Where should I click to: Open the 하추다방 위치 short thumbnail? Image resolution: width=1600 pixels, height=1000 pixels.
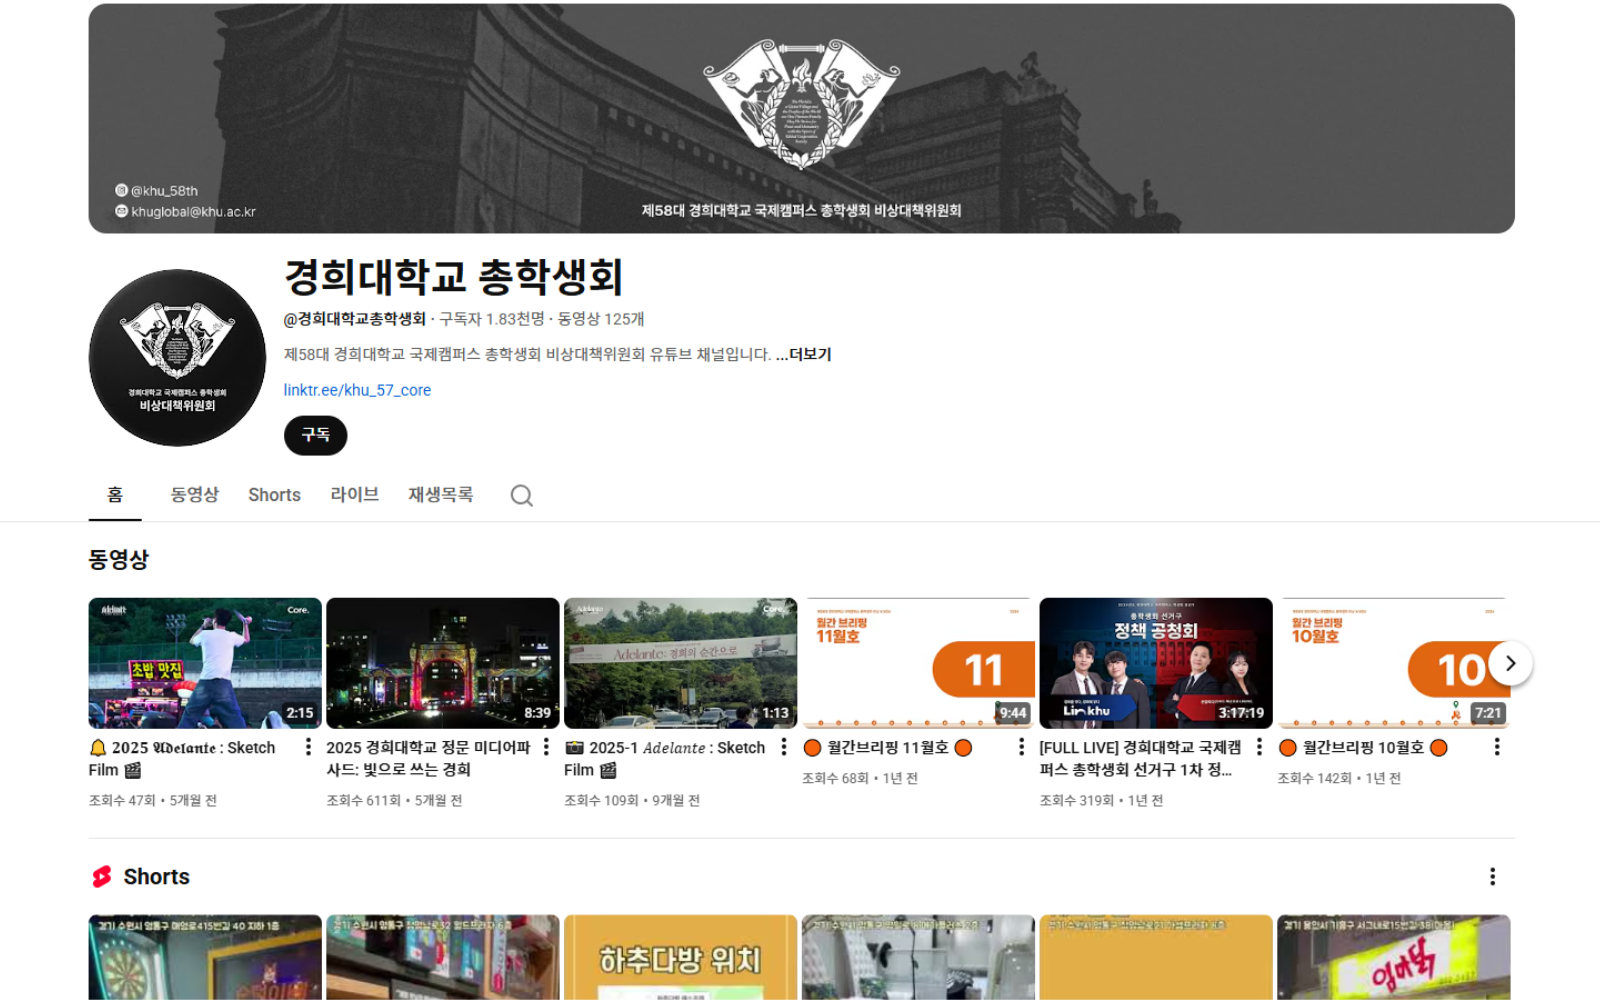[680, 957]
